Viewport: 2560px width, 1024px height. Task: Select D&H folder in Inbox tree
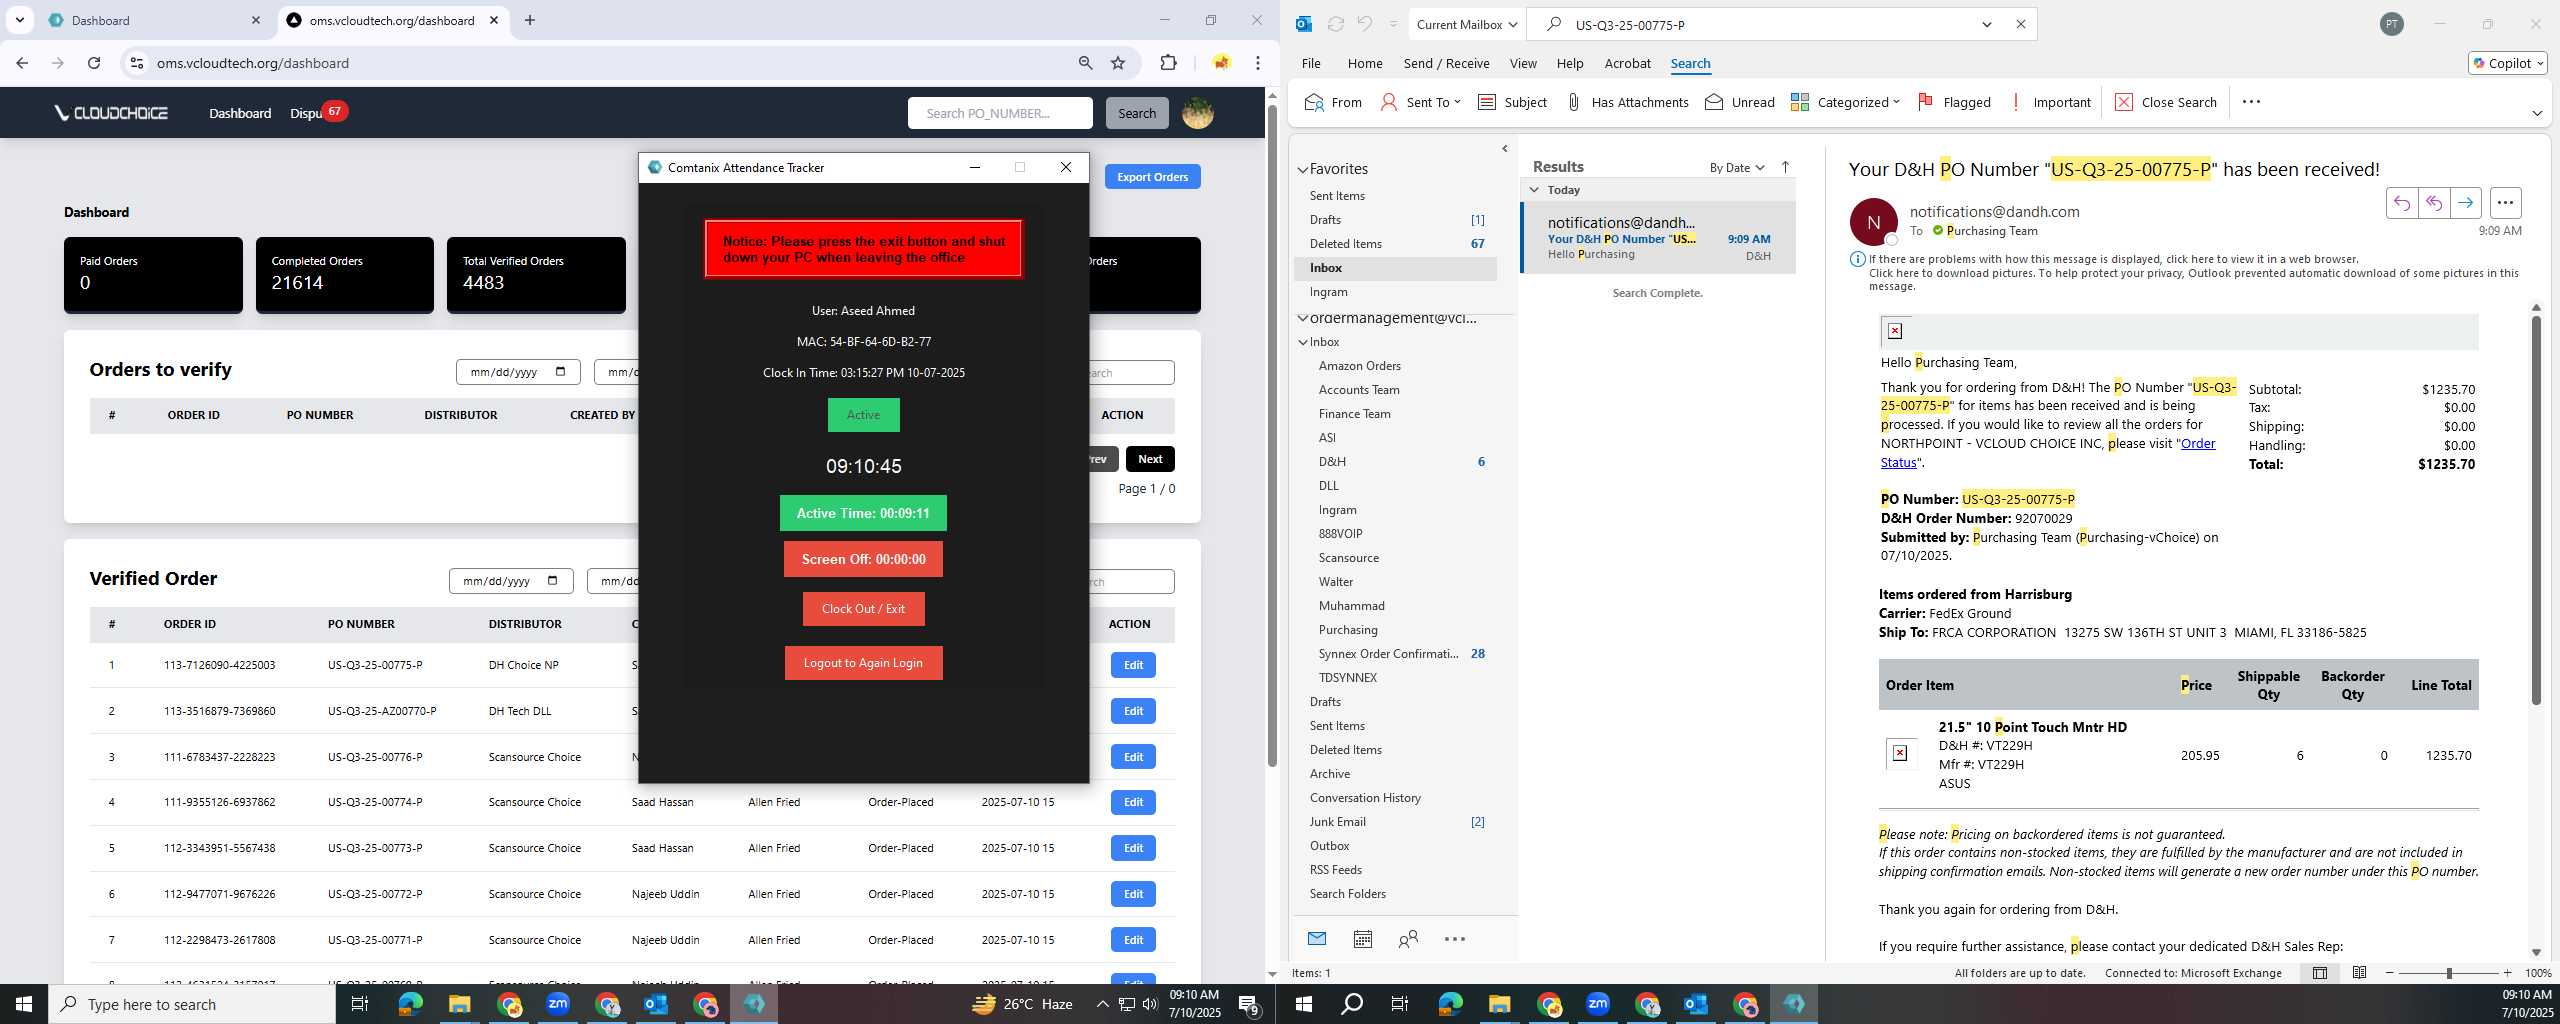(x=1332, y=462)
